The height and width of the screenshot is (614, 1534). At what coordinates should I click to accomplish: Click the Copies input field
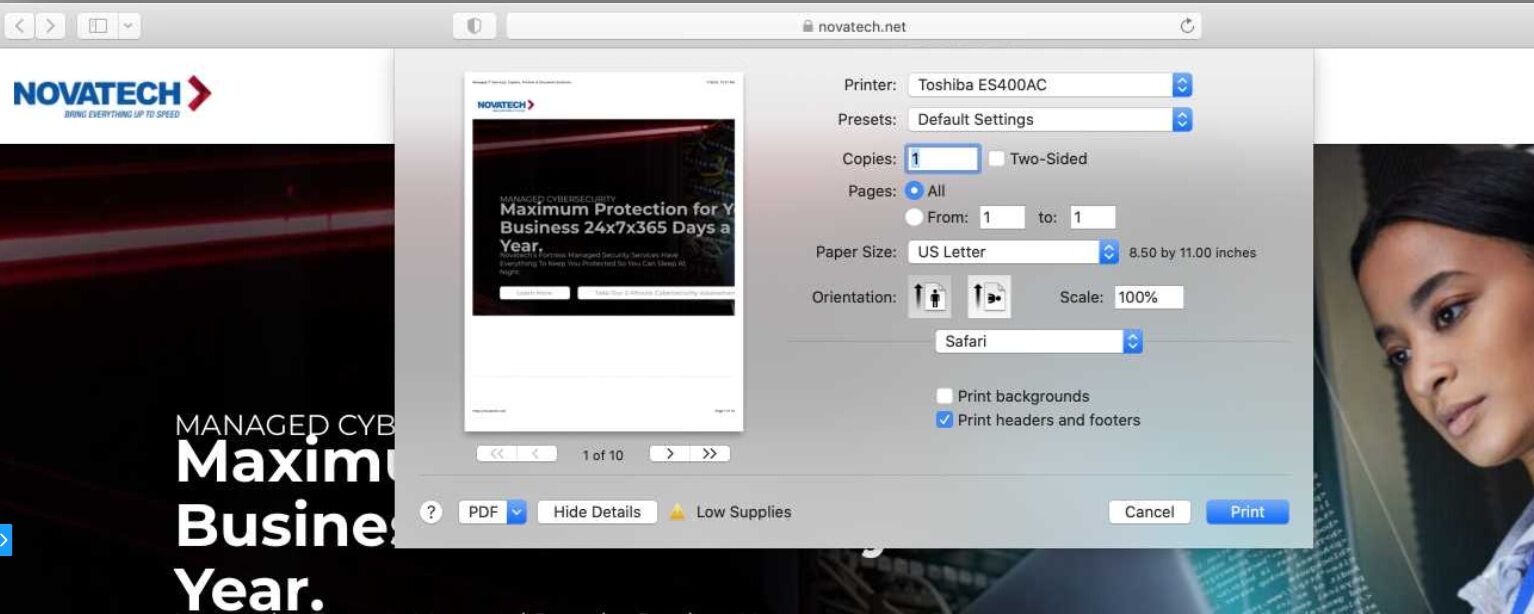coord(943,158)
